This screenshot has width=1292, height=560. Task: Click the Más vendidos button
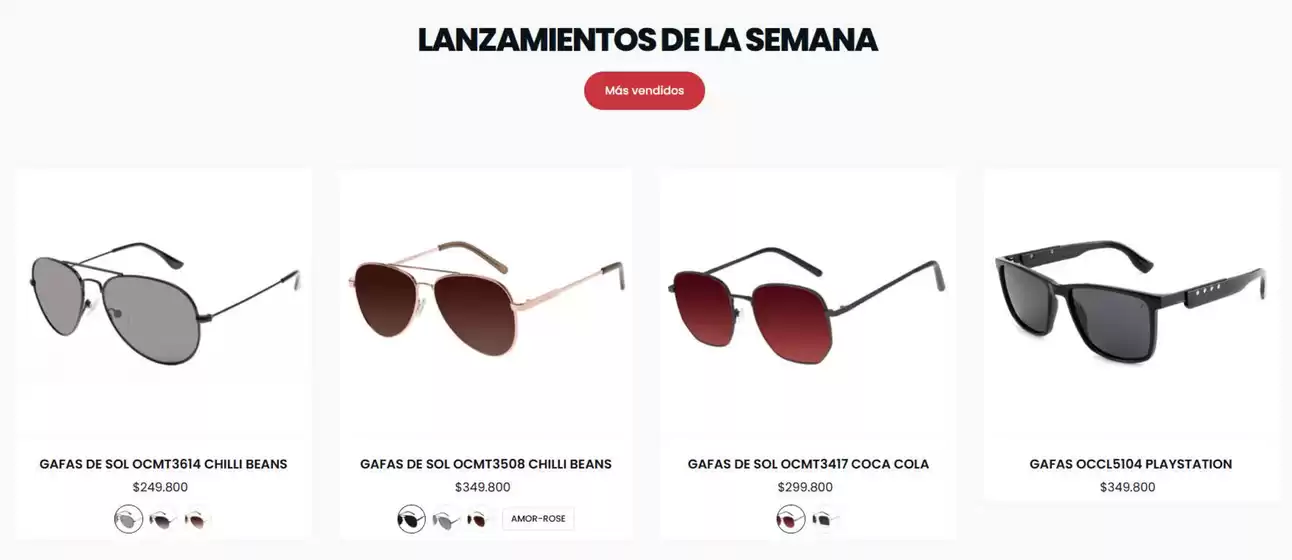(644, 90)
